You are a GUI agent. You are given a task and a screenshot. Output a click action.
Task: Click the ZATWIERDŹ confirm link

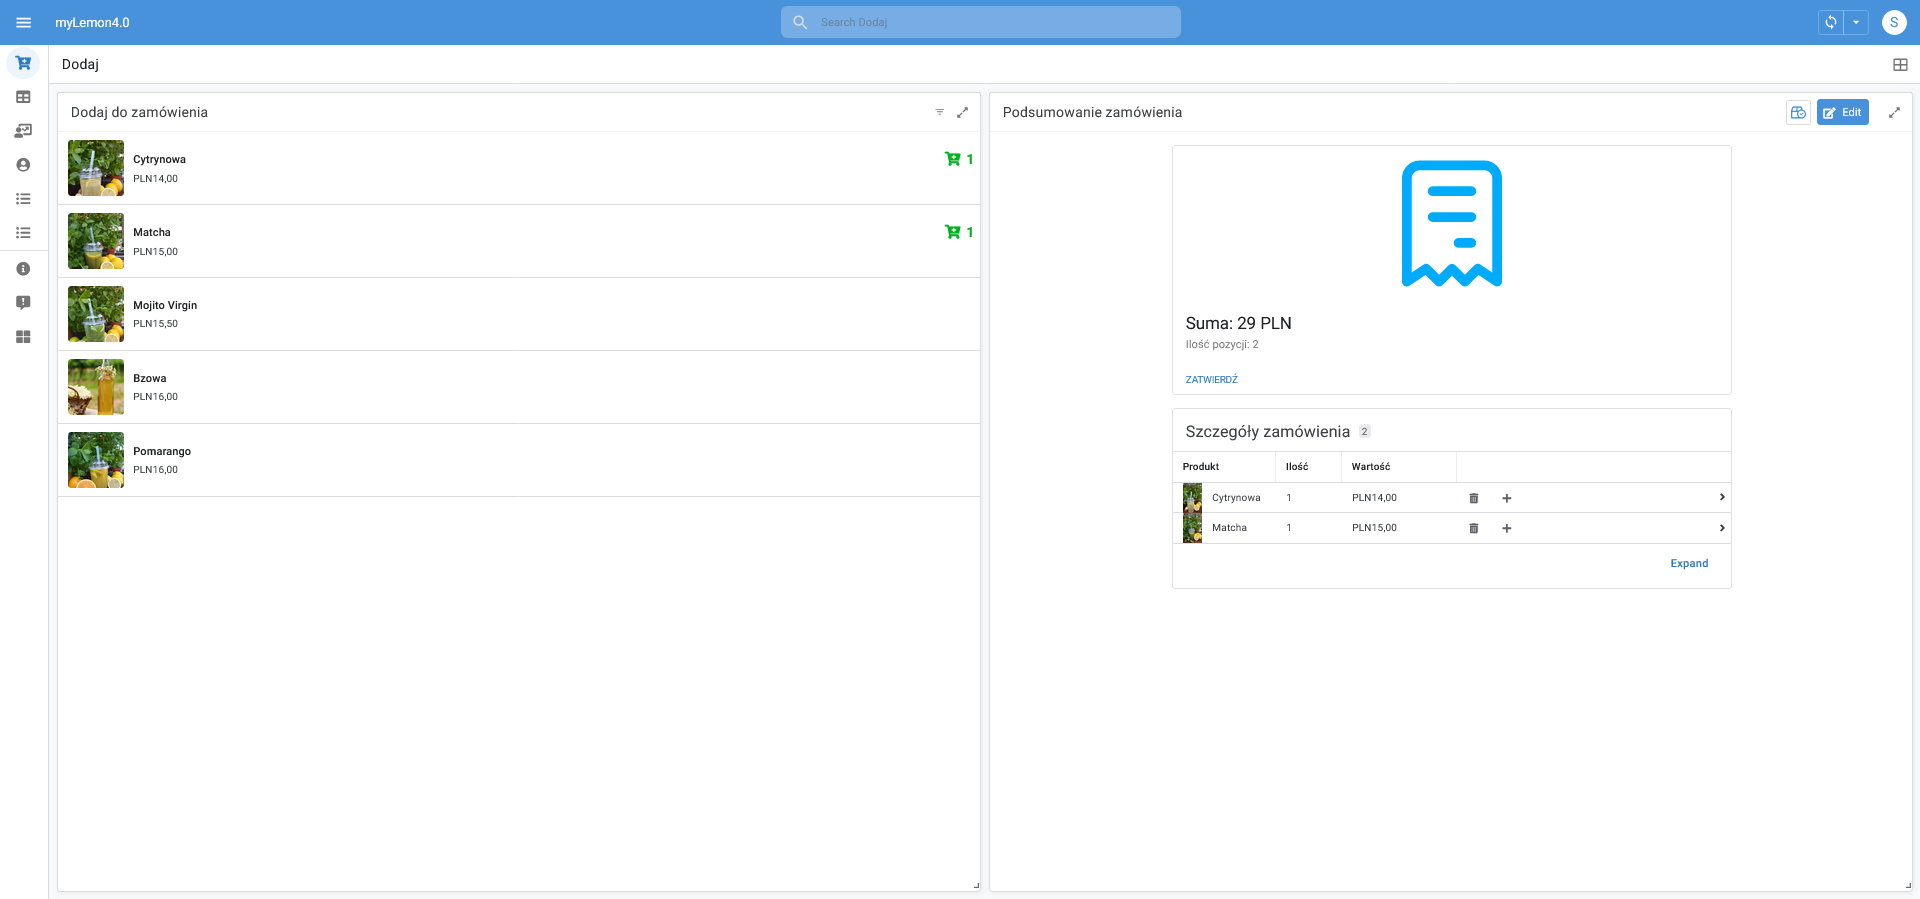1211,380
